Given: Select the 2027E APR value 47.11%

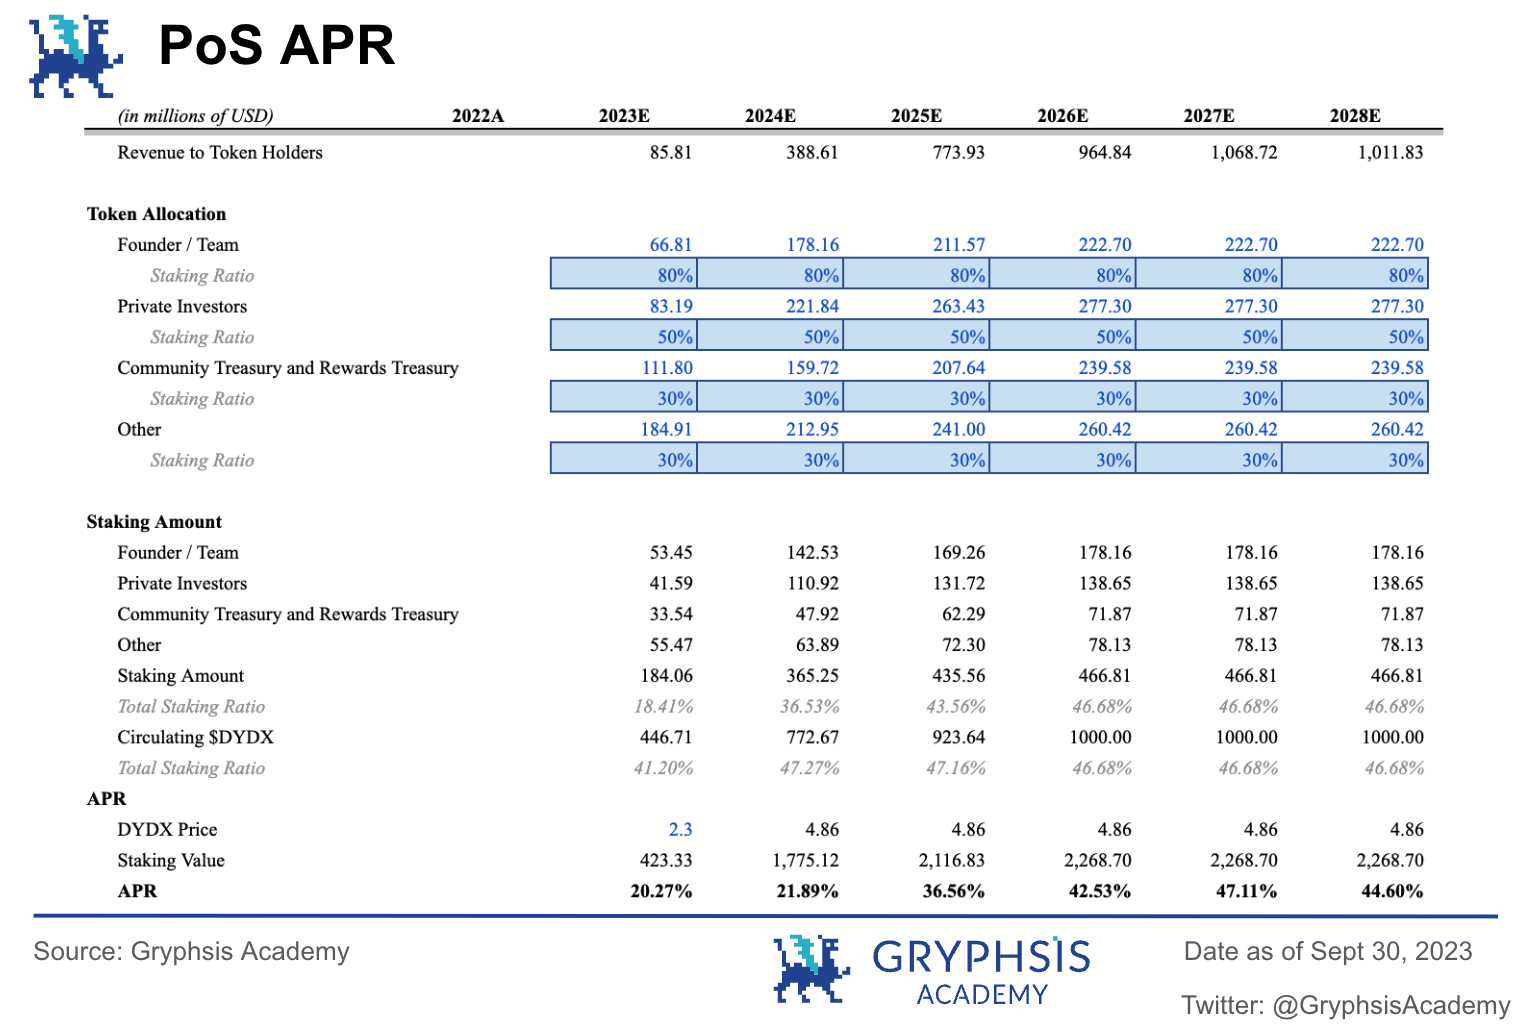Looking at the screenshot, I should click(x=1246, y=891).
